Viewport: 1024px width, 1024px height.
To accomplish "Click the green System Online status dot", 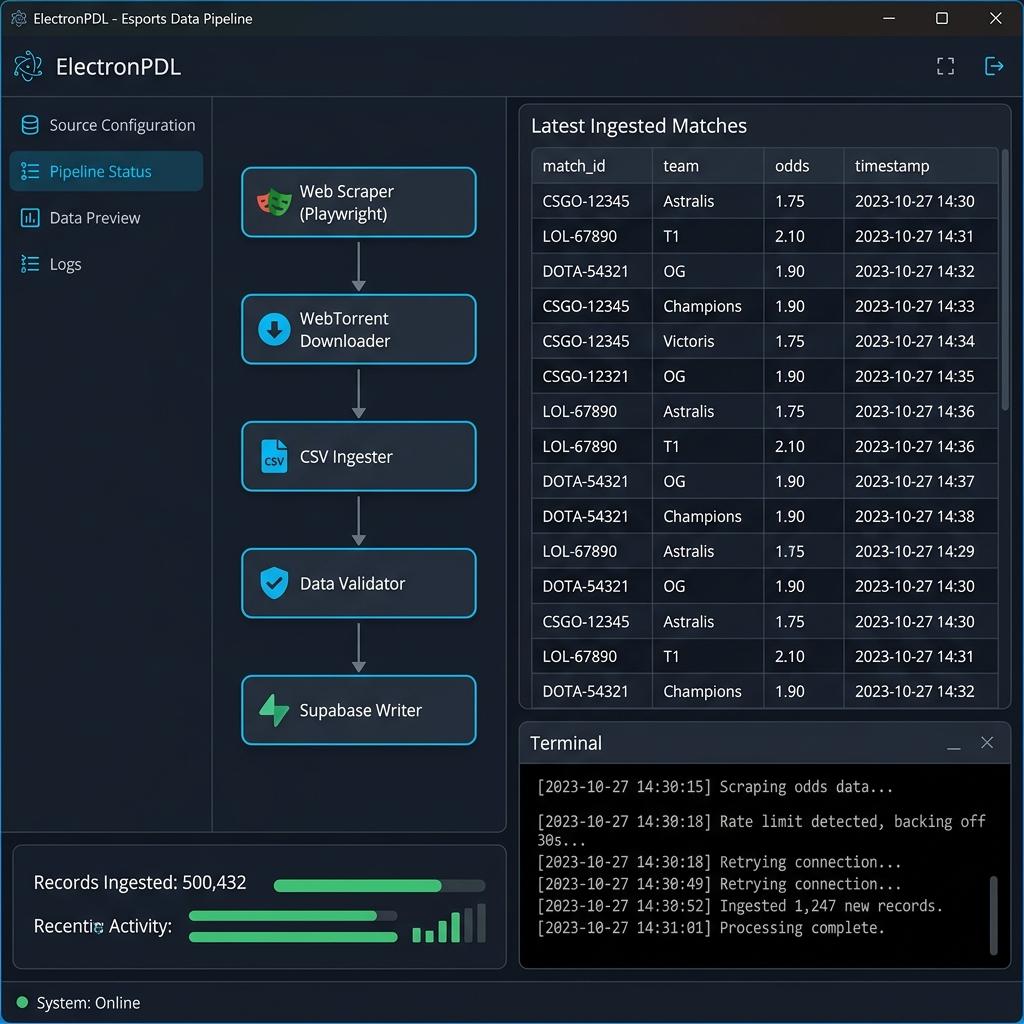I will point(22,1002).
